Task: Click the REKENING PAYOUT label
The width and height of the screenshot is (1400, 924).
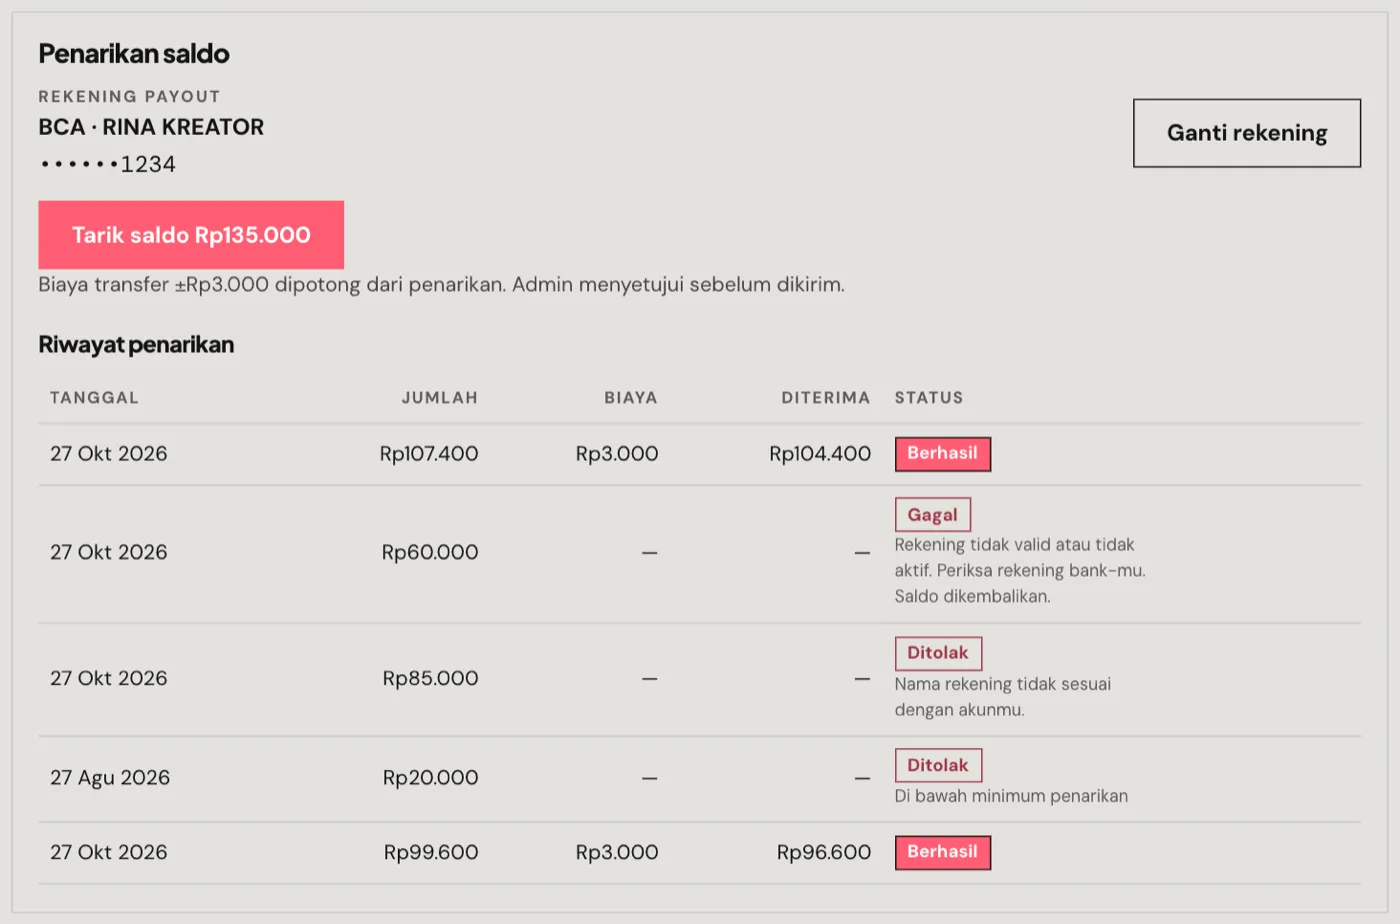Action: click(x=129, y=96)
